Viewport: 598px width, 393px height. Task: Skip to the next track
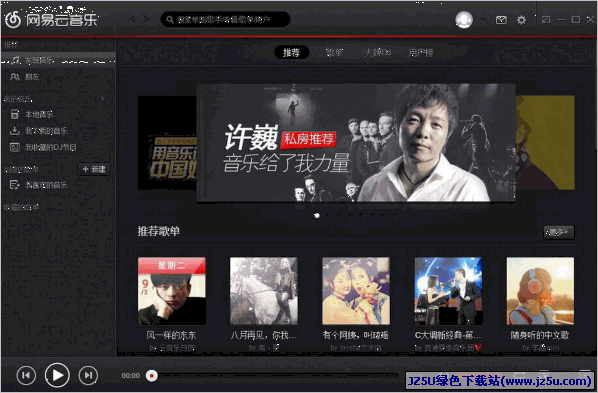[x=88, y=376]
